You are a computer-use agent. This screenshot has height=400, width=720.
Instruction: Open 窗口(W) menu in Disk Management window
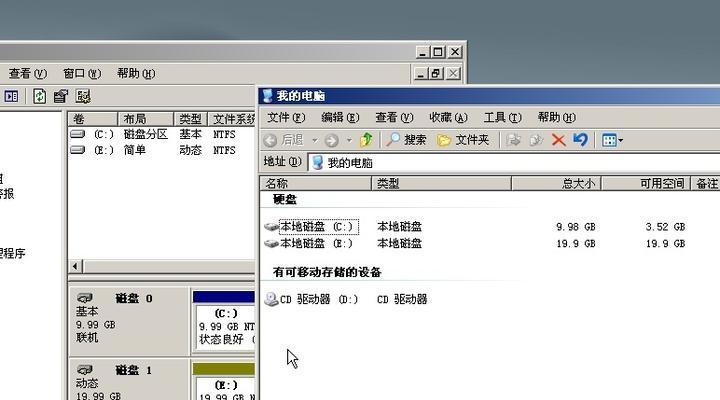click(x=82, y=73)
